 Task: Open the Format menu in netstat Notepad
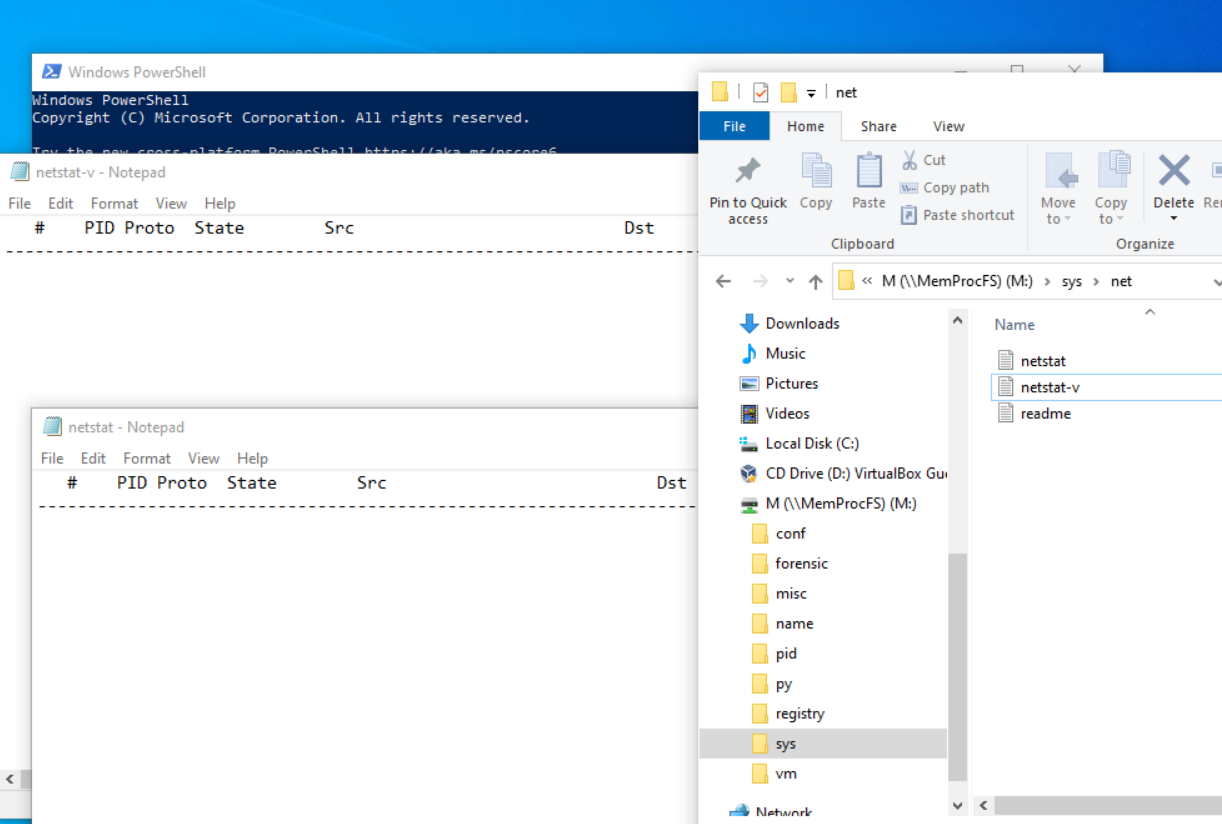[147, 458]
